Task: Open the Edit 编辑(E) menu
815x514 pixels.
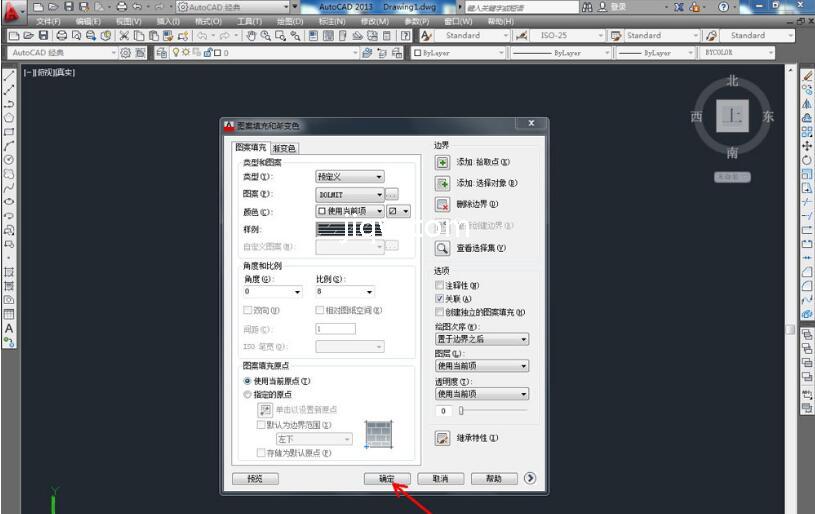Action: pos(87,21)
